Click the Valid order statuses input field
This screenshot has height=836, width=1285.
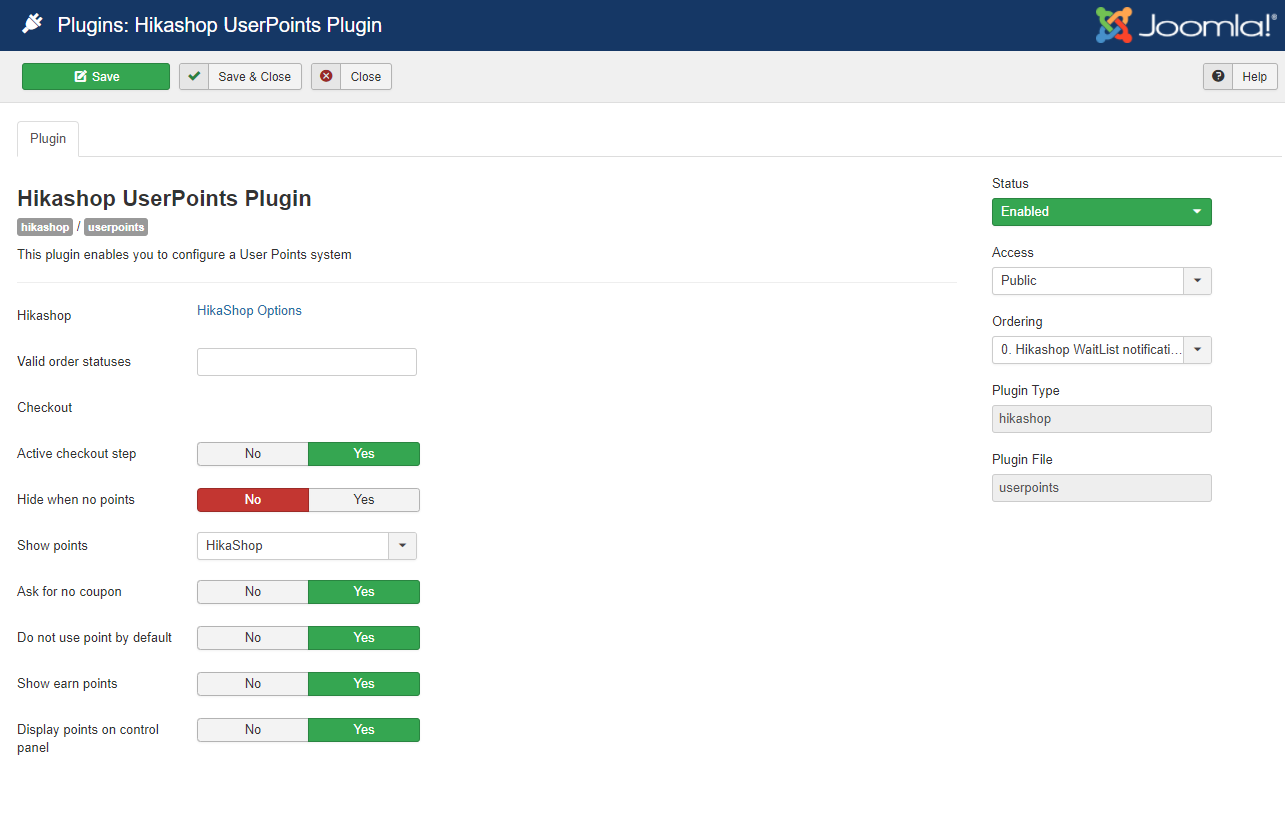coord(307,362)
